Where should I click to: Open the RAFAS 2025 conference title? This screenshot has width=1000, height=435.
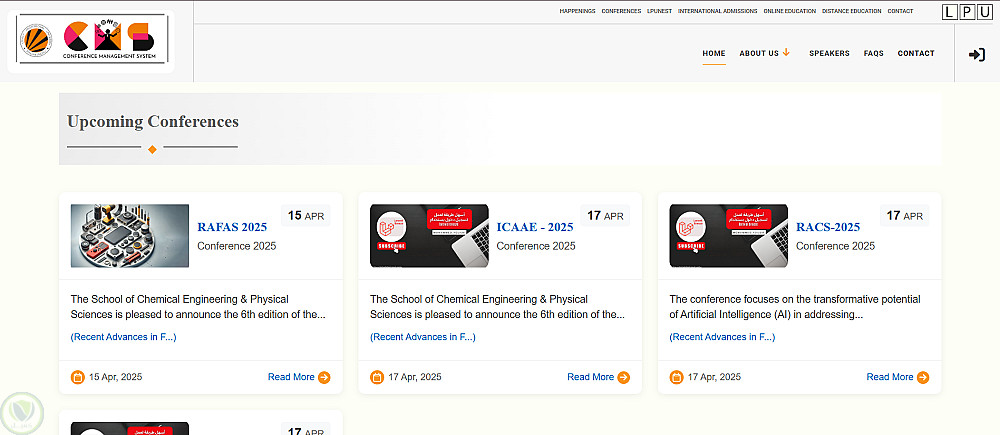(x=232, y=227)
